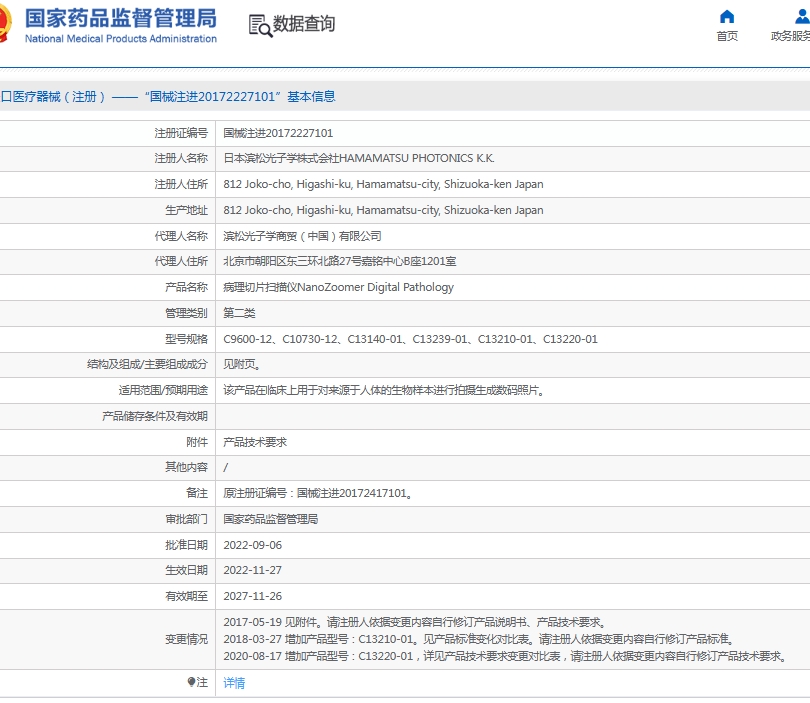Click the 2017-05-19 change record line

click(415, 622)
